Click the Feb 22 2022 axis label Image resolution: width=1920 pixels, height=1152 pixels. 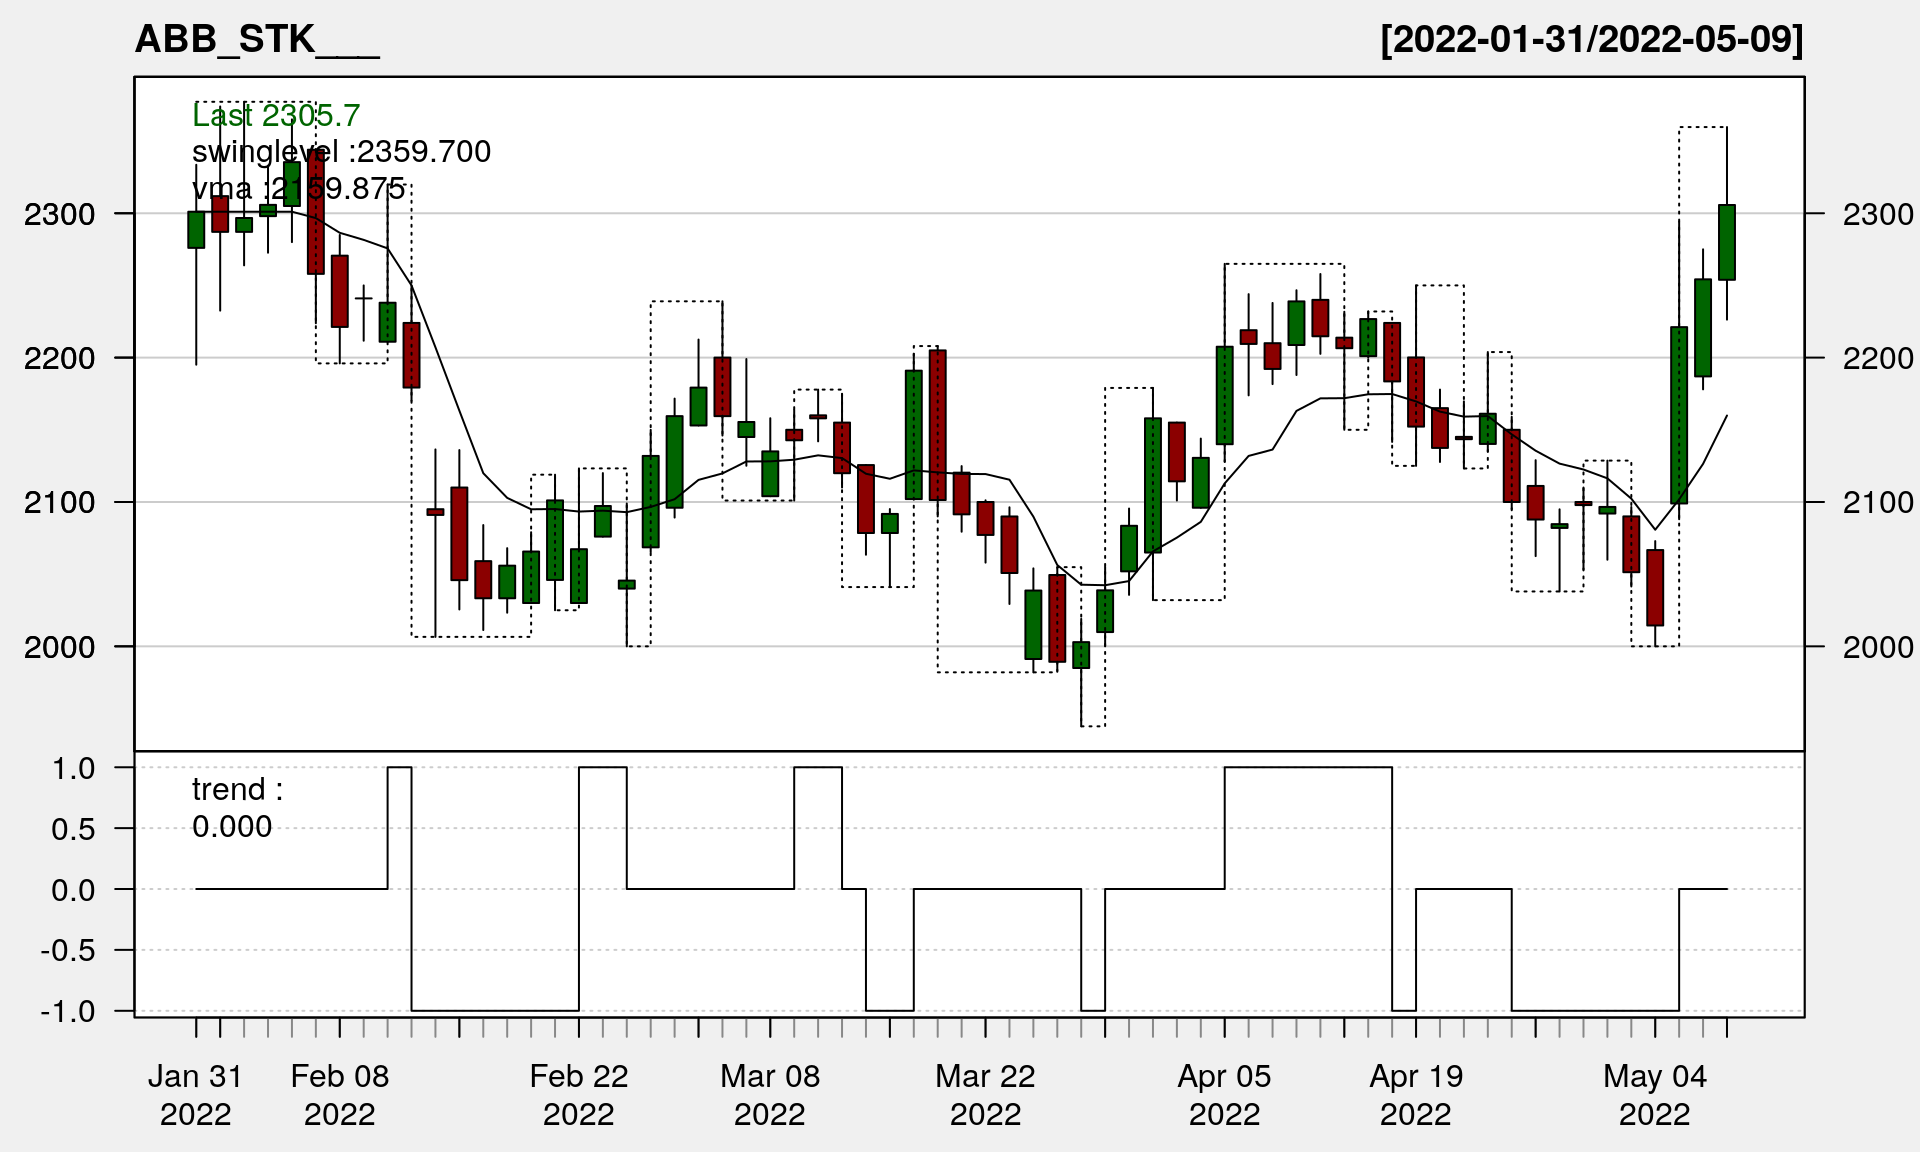[x=578, y=1094]
